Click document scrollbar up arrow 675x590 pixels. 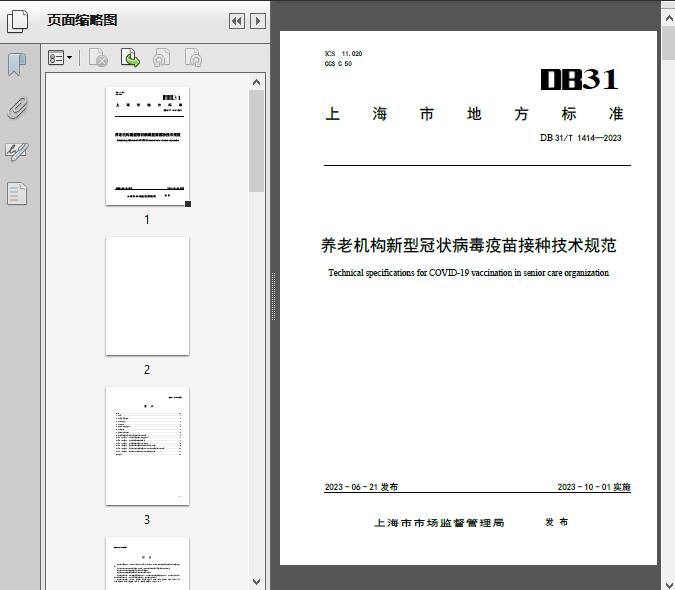click(669, 18)
